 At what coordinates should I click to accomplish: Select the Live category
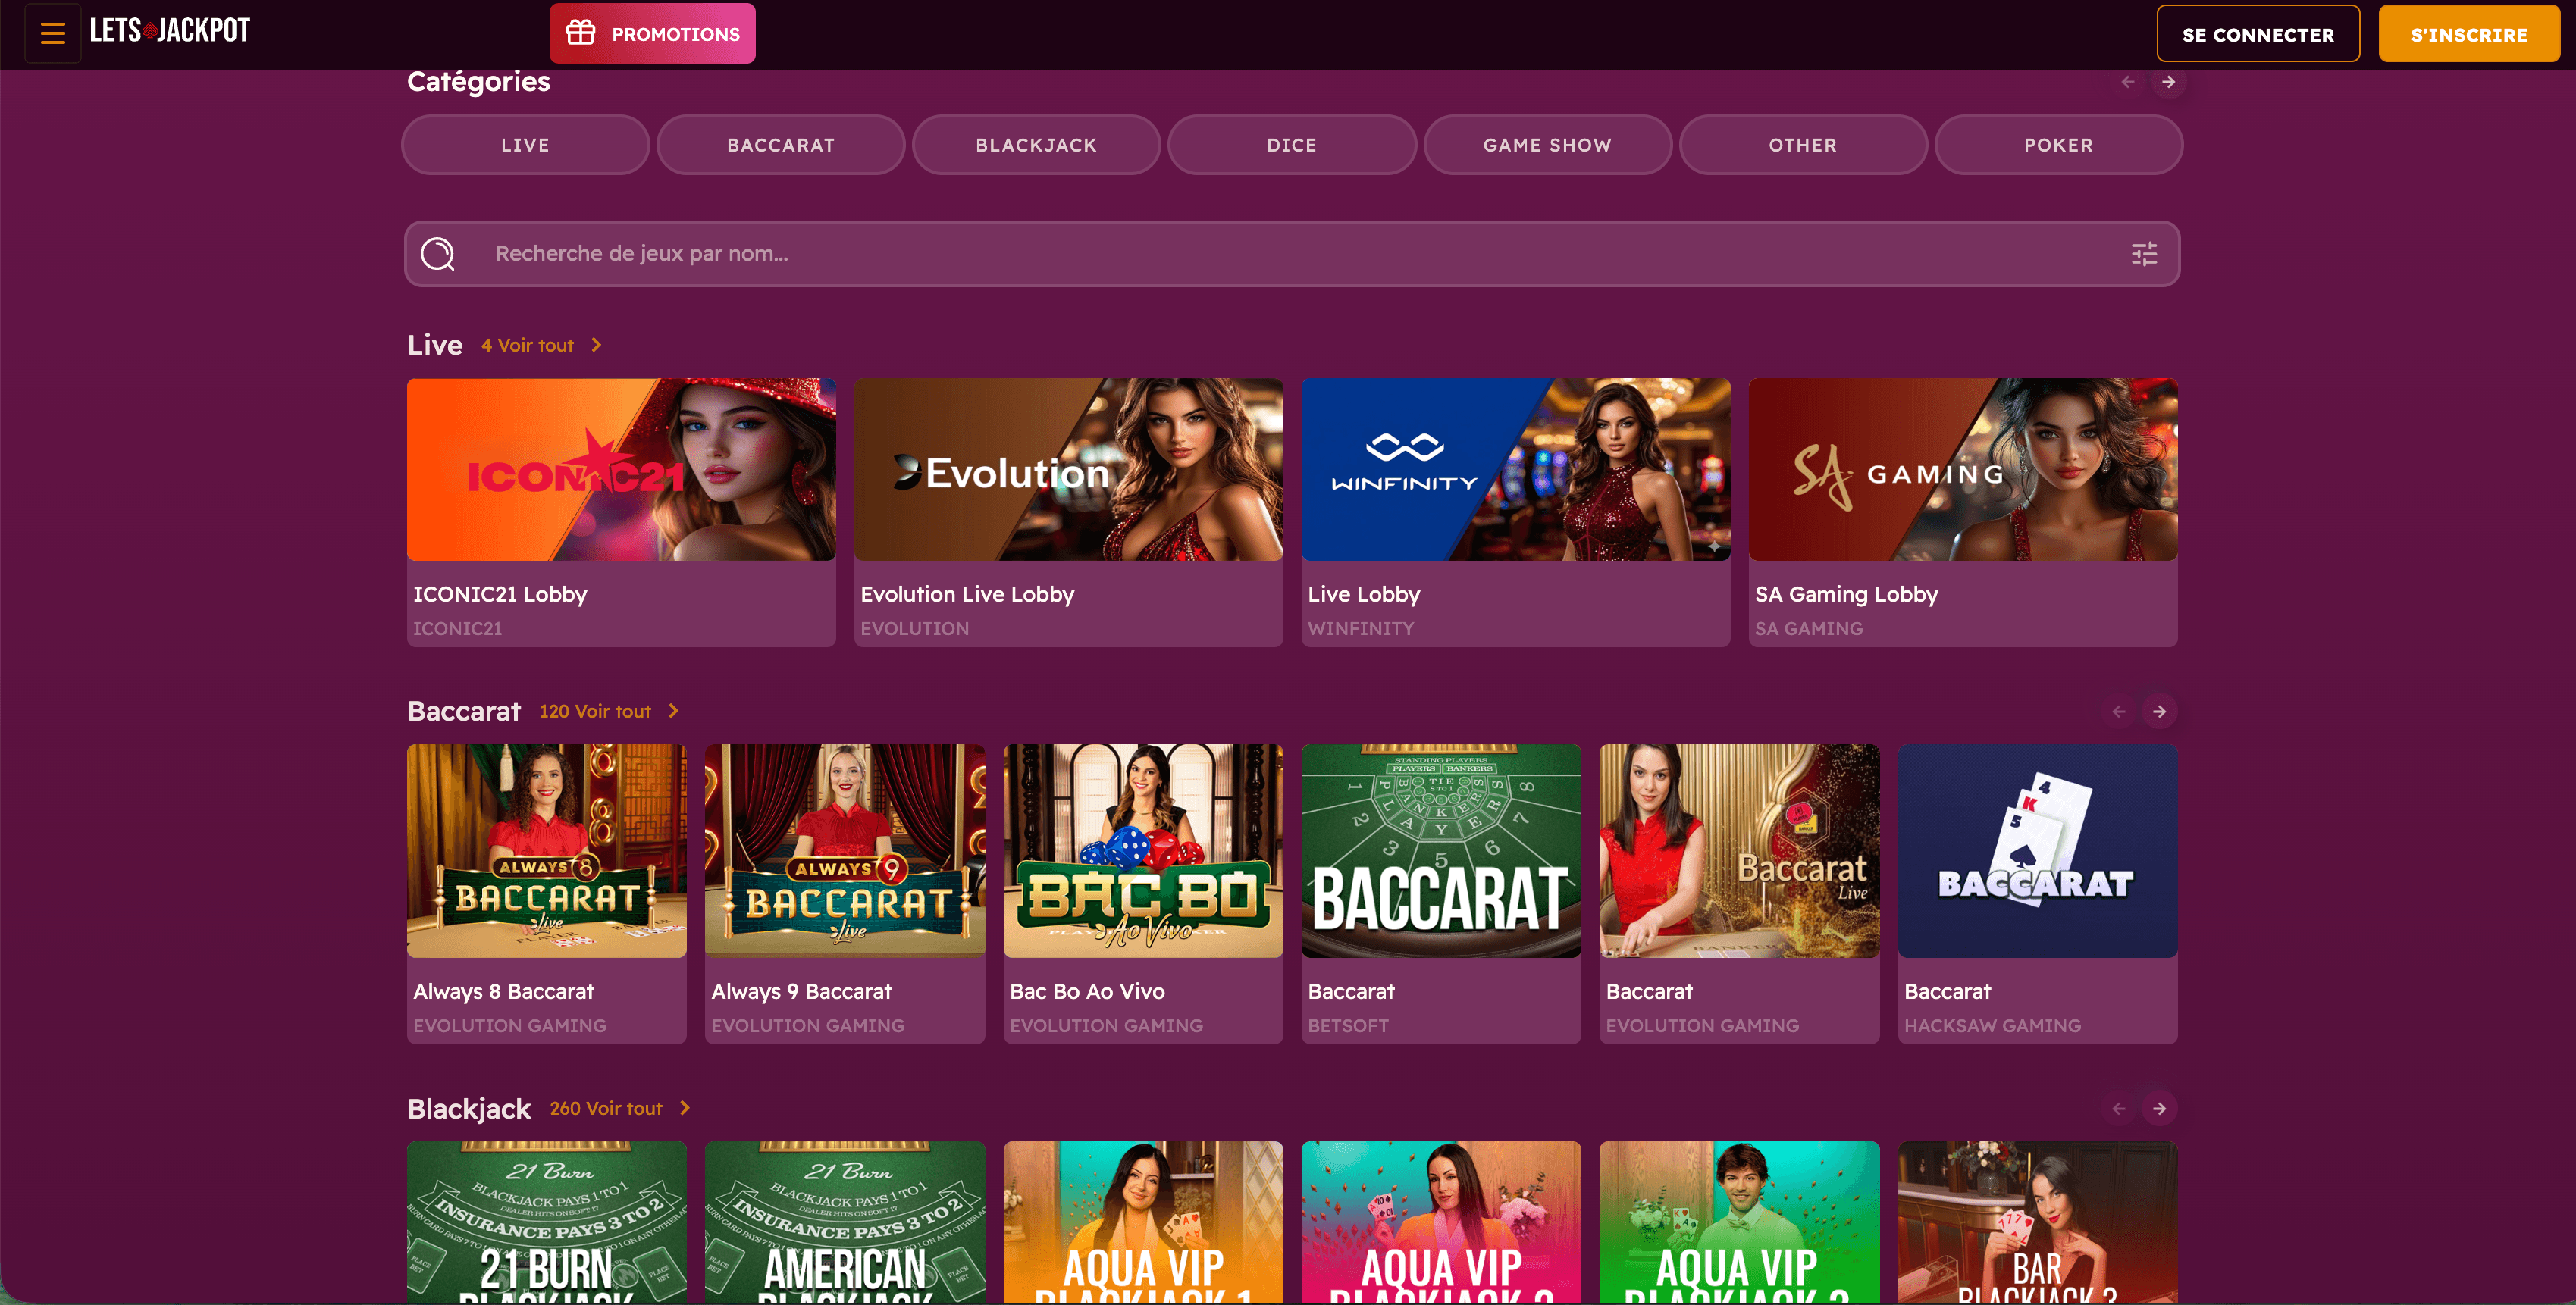pyautogui.click(x=525, y=145)
